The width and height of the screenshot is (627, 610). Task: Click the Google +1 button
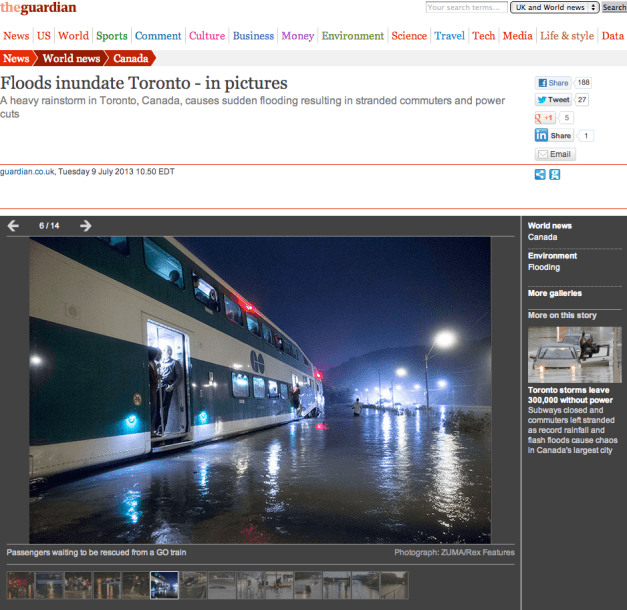click(x=545, y=118)
